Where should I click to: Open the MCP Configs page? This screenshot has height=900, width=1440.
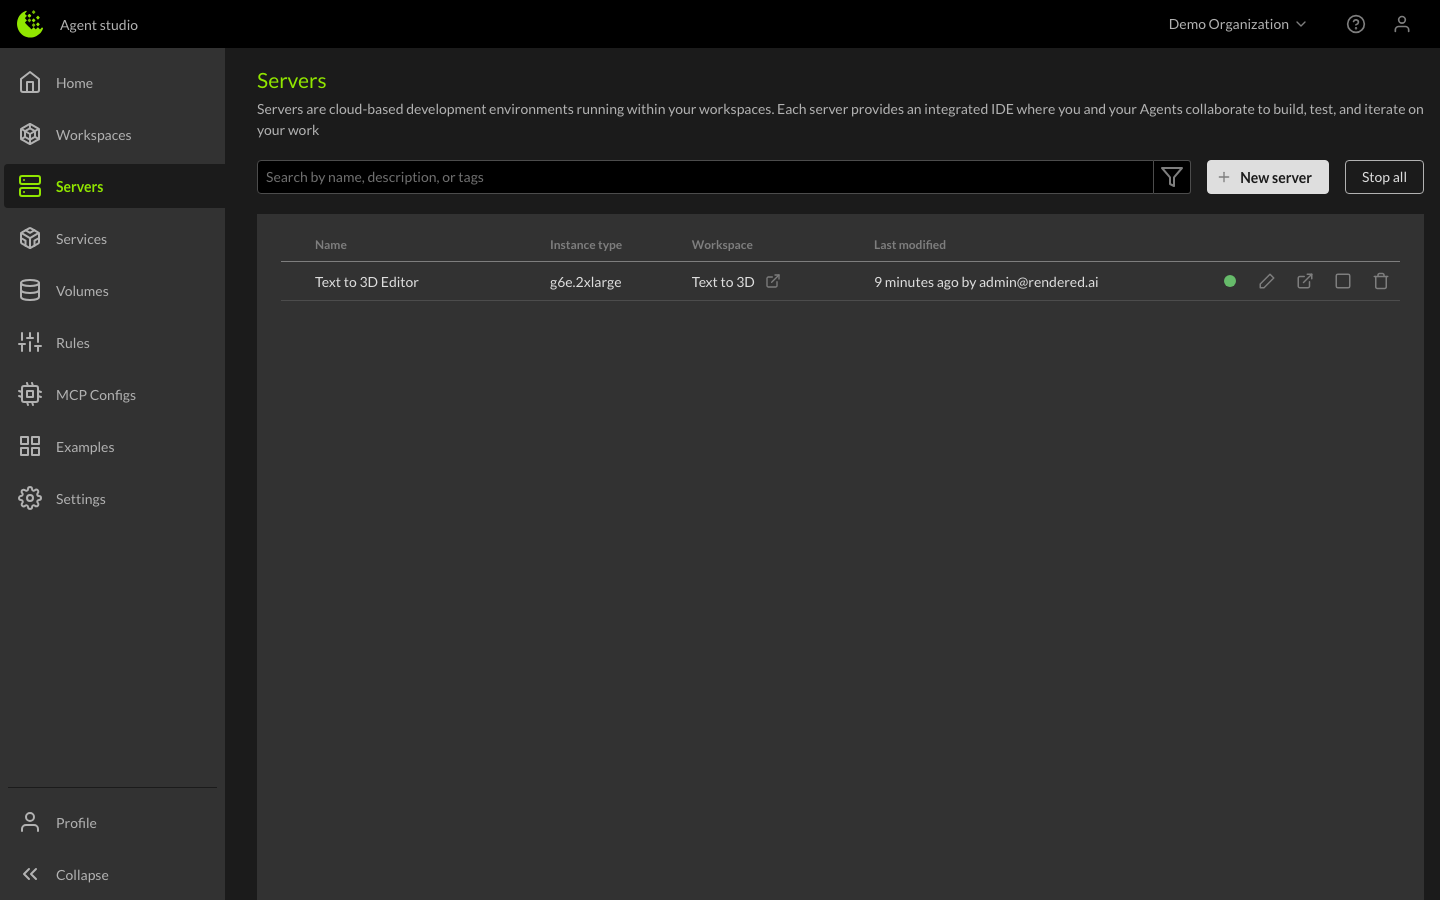(95, 395)
